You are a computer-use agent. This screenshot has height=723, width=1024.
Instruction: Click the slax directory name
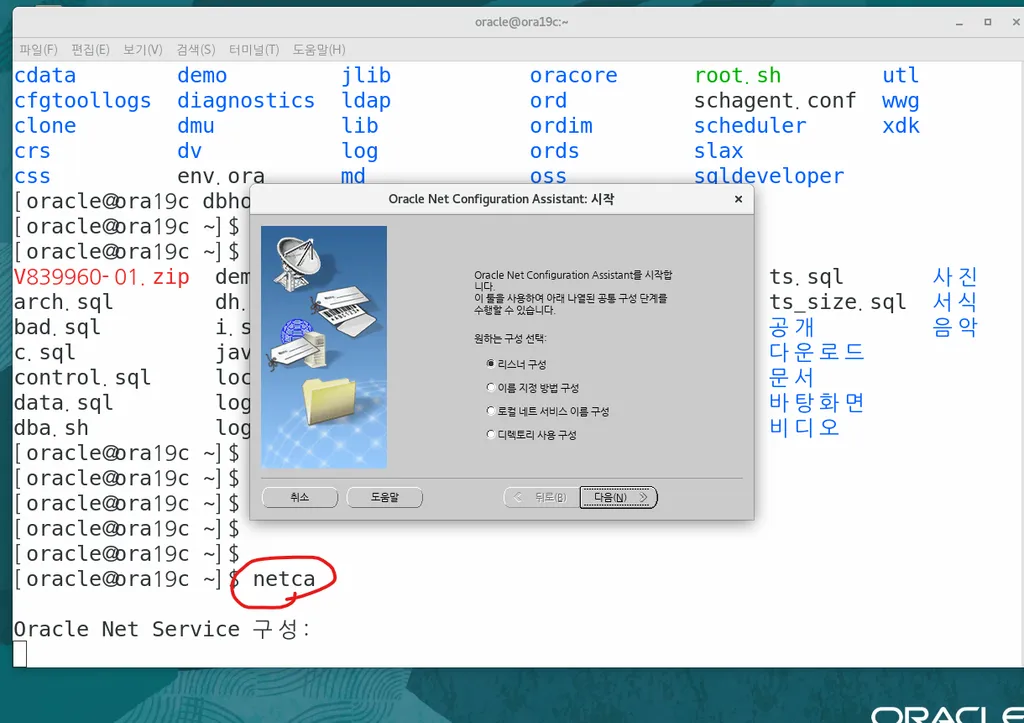click(x=718, y=151)
